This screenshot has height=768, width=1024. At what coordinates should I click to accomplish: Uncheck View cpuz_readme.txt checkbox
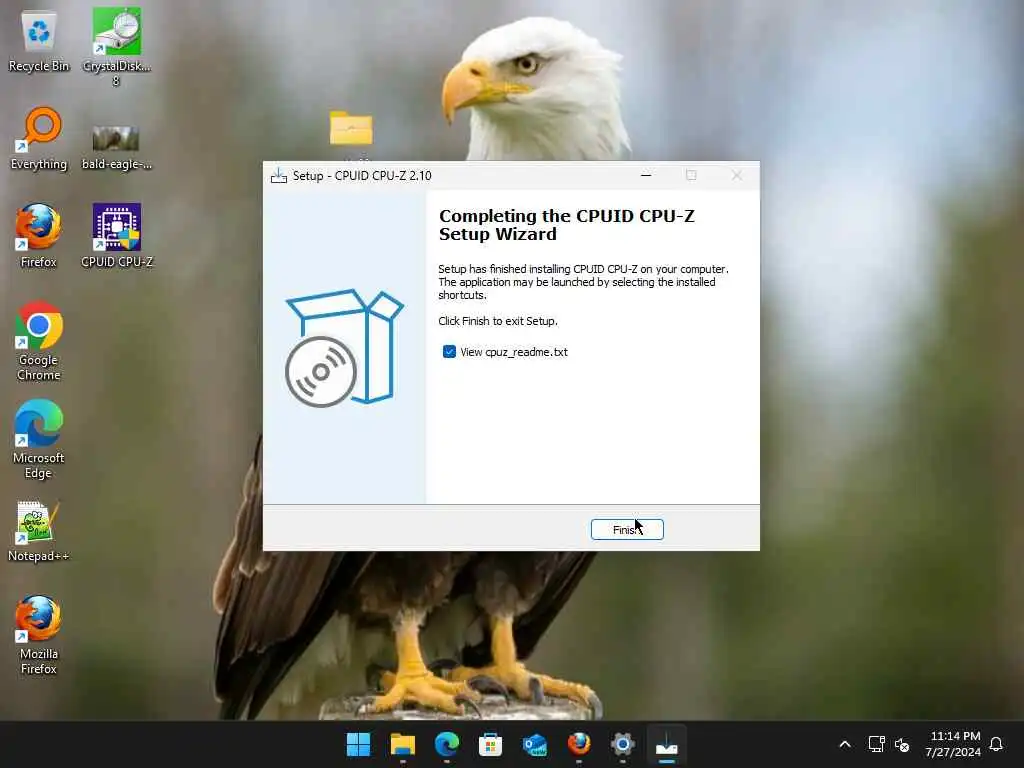[449, 352]
